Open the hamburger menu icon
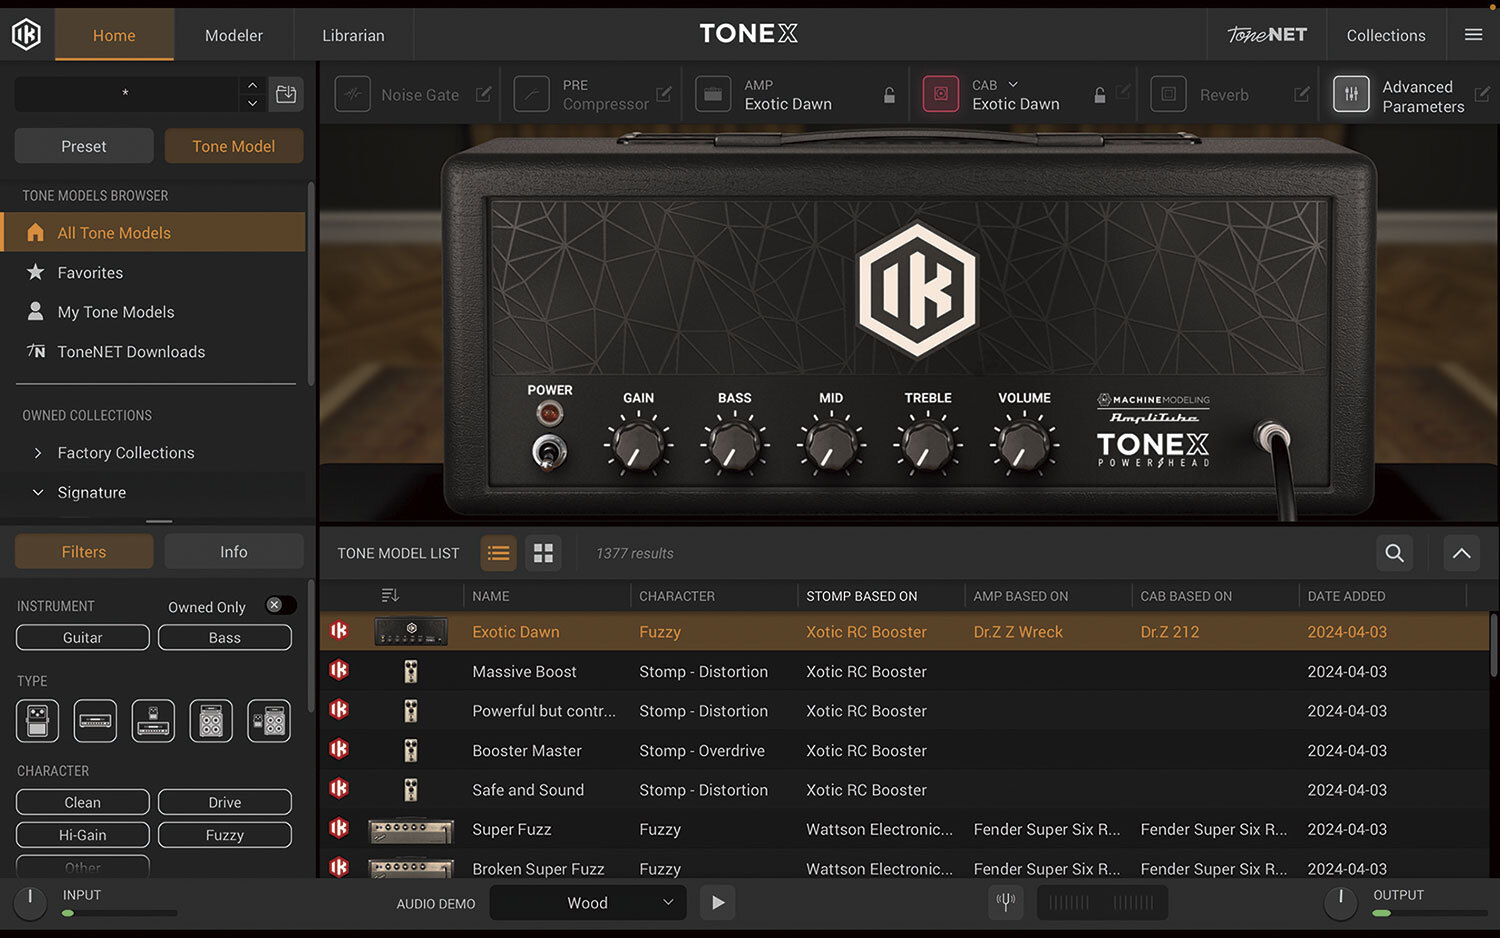 (x=1473, y=35)
